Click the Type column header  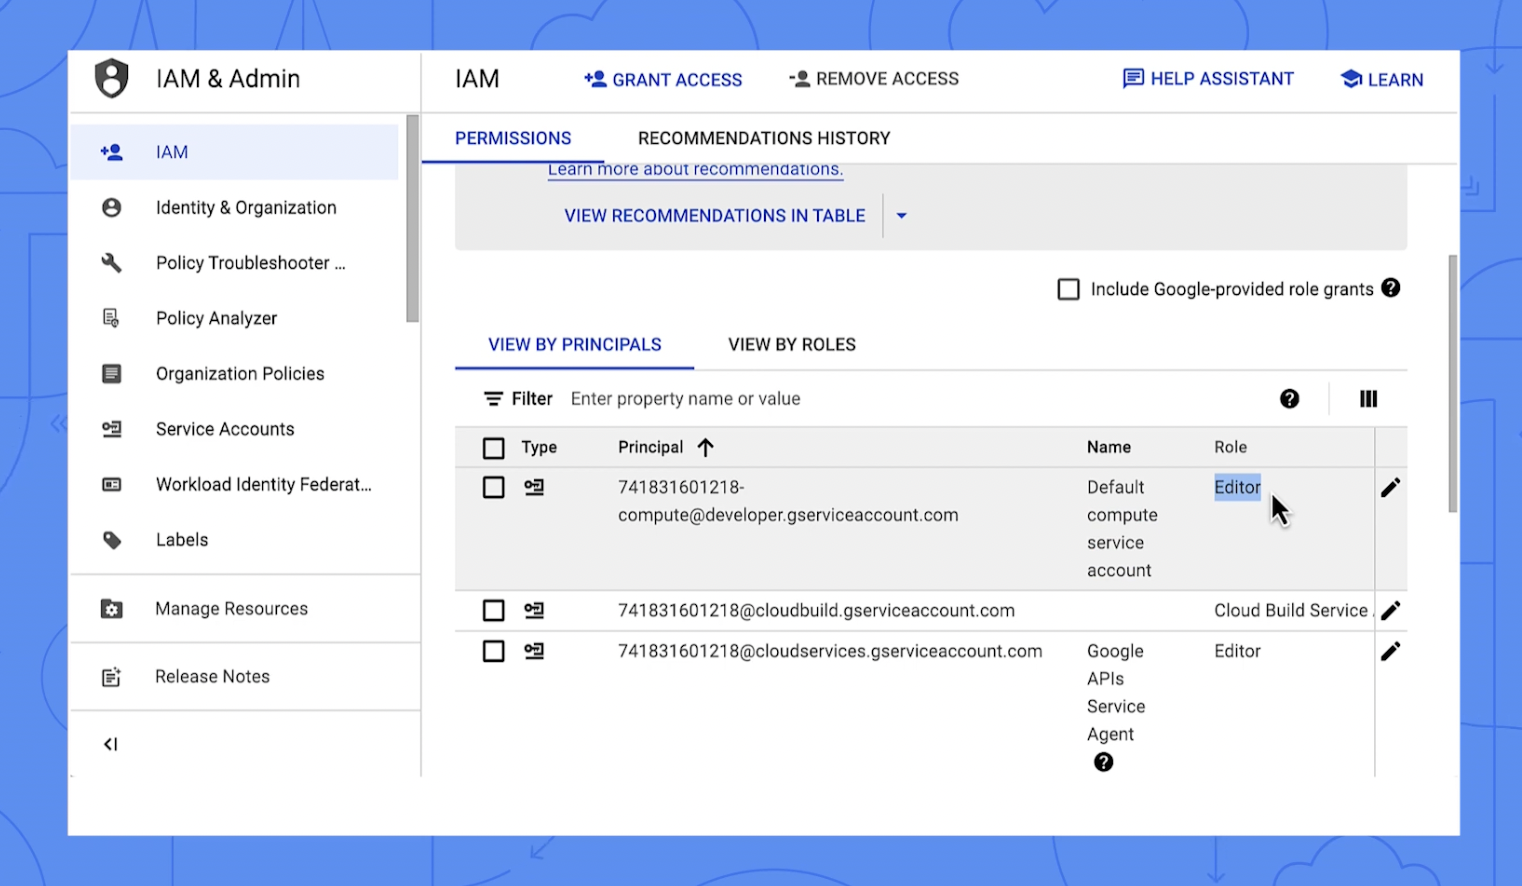pyautogui.click(x=539, y=447)
